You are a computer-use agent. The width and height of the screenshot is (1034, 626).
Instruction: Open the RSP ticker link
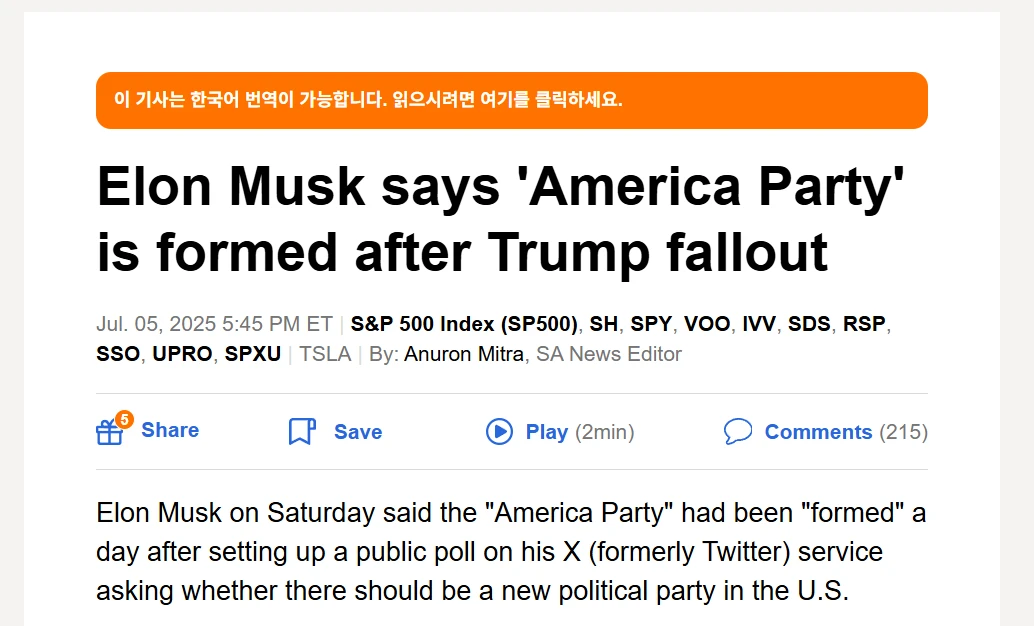(865, 324)
